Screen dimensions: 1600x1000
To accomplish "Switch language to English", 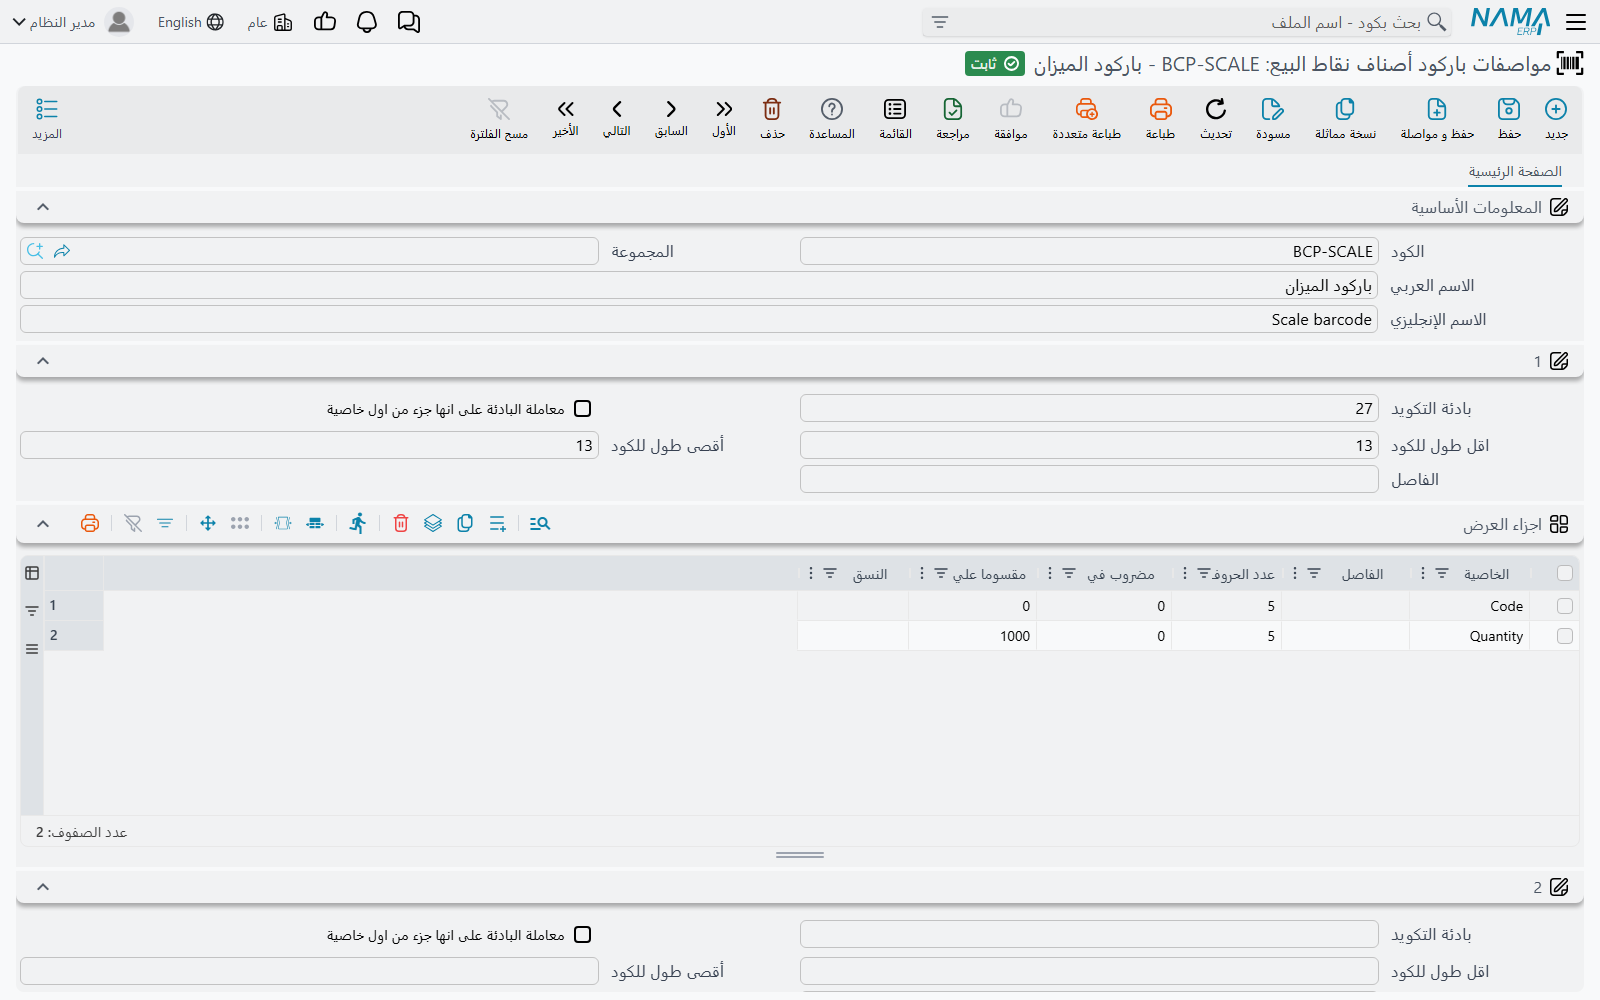I will click(x=191, y=22).
